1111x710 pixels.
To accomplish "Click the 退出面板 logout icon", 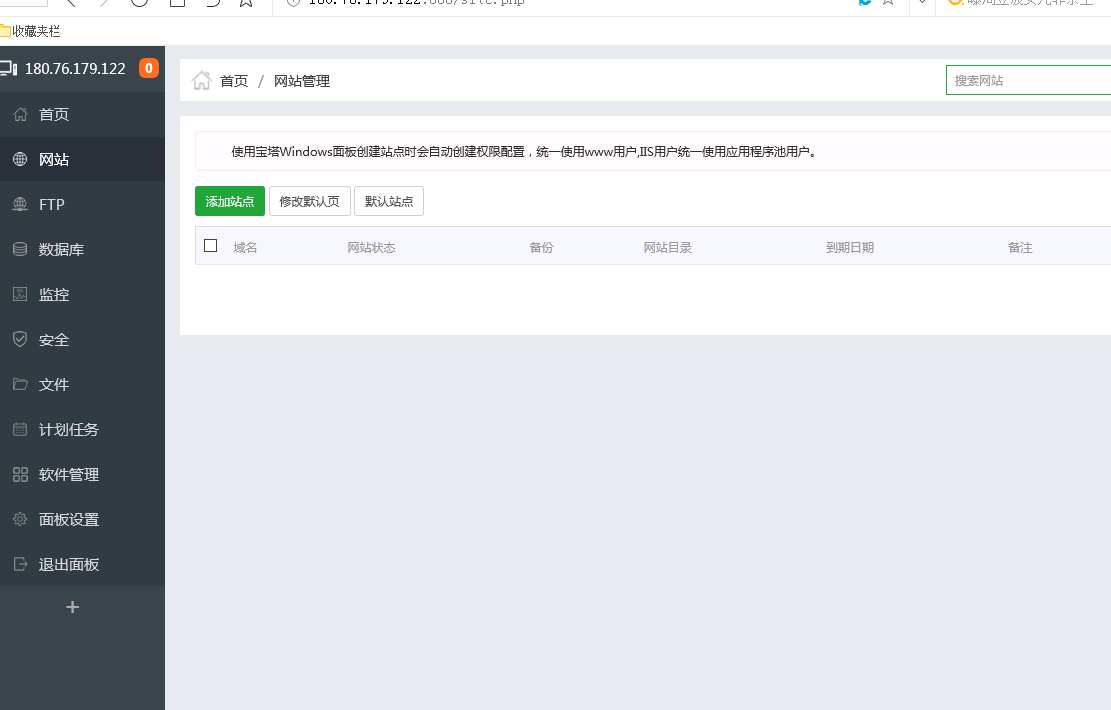I will tap(20, 564).
